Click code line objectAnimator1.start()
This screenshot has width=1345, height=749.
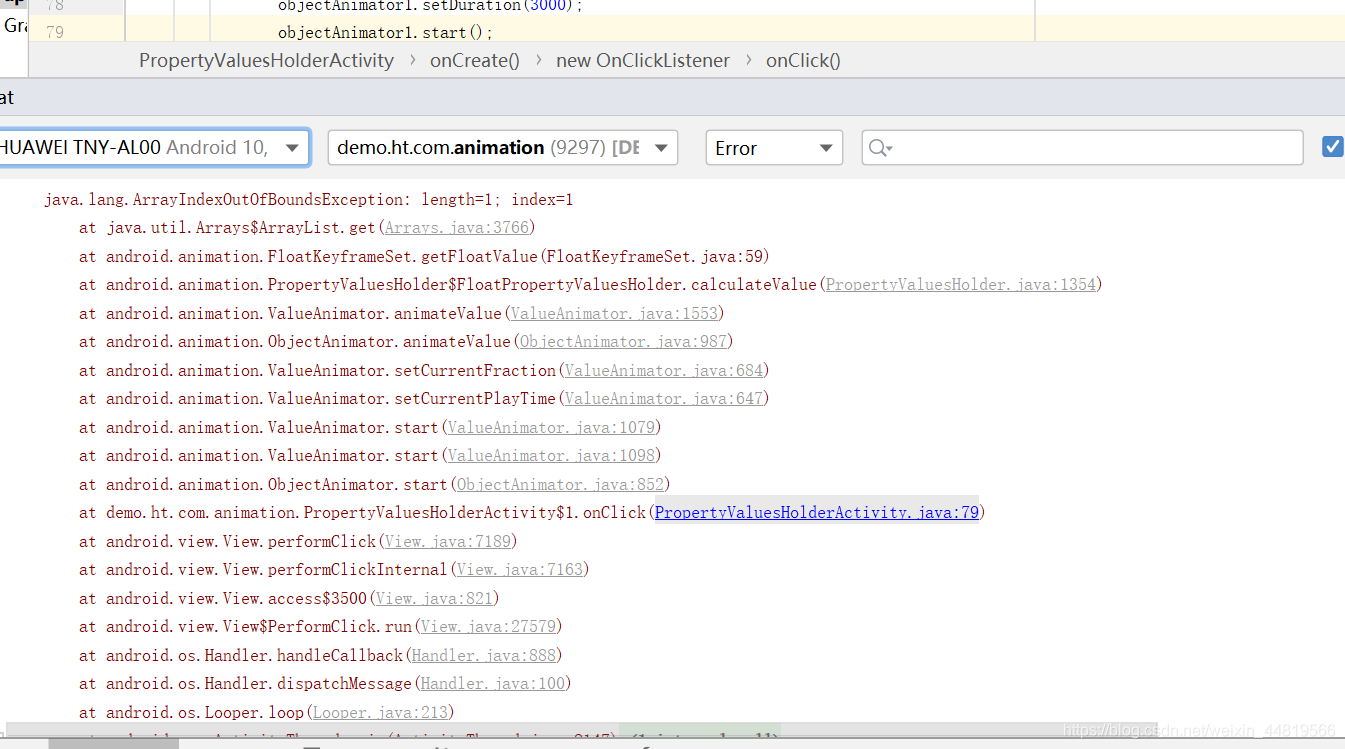[386, 33]
